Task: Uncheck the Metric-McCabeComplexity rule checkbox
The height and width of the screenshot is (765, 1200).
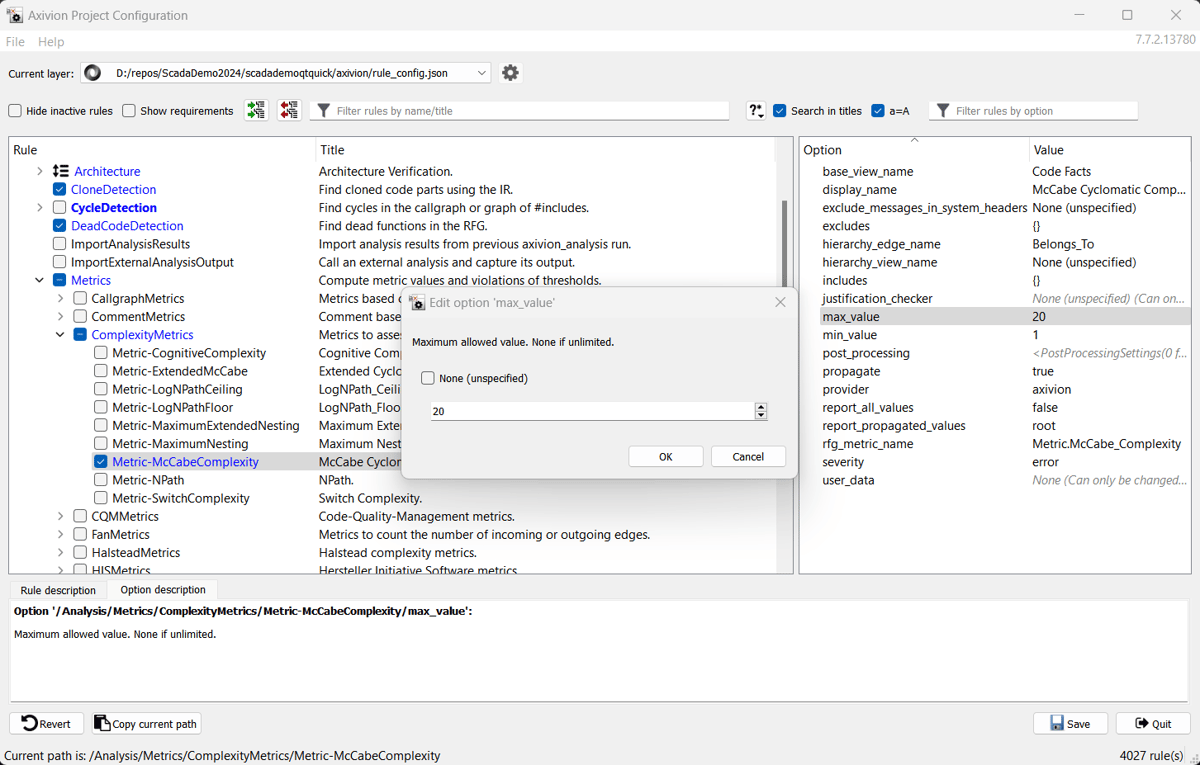Action: pyautogui.click(x=101, y=462)
